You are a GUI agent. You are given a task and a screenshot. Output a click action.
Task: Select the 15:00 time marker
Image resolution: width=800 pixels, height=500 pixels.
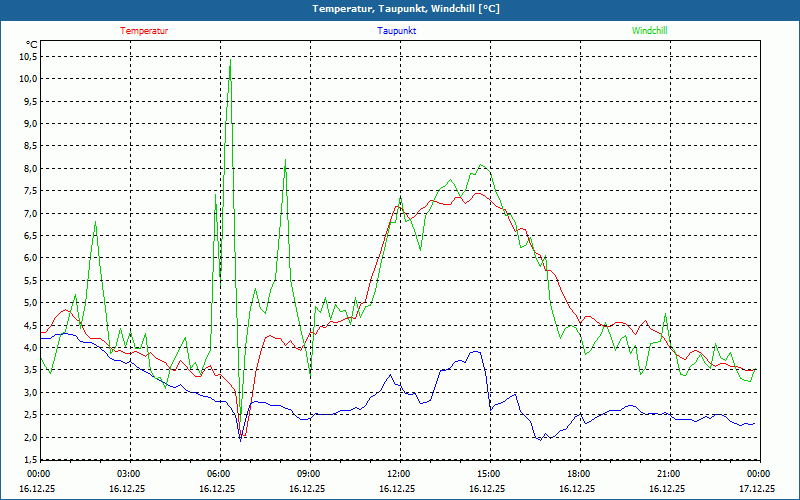pos(489,474)
